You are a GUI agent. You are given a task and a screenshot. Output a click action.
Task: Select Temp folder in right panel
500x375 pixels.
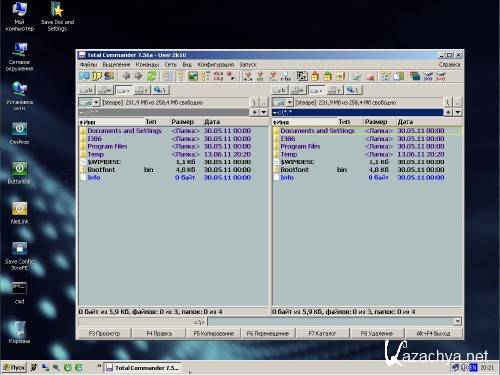pyautogui.click(x=367, y=154)
